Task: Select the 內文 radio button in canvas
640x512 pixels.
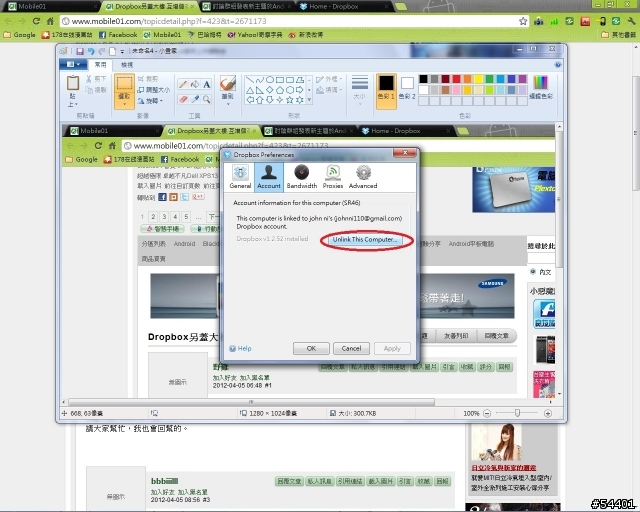Action: 533,272
